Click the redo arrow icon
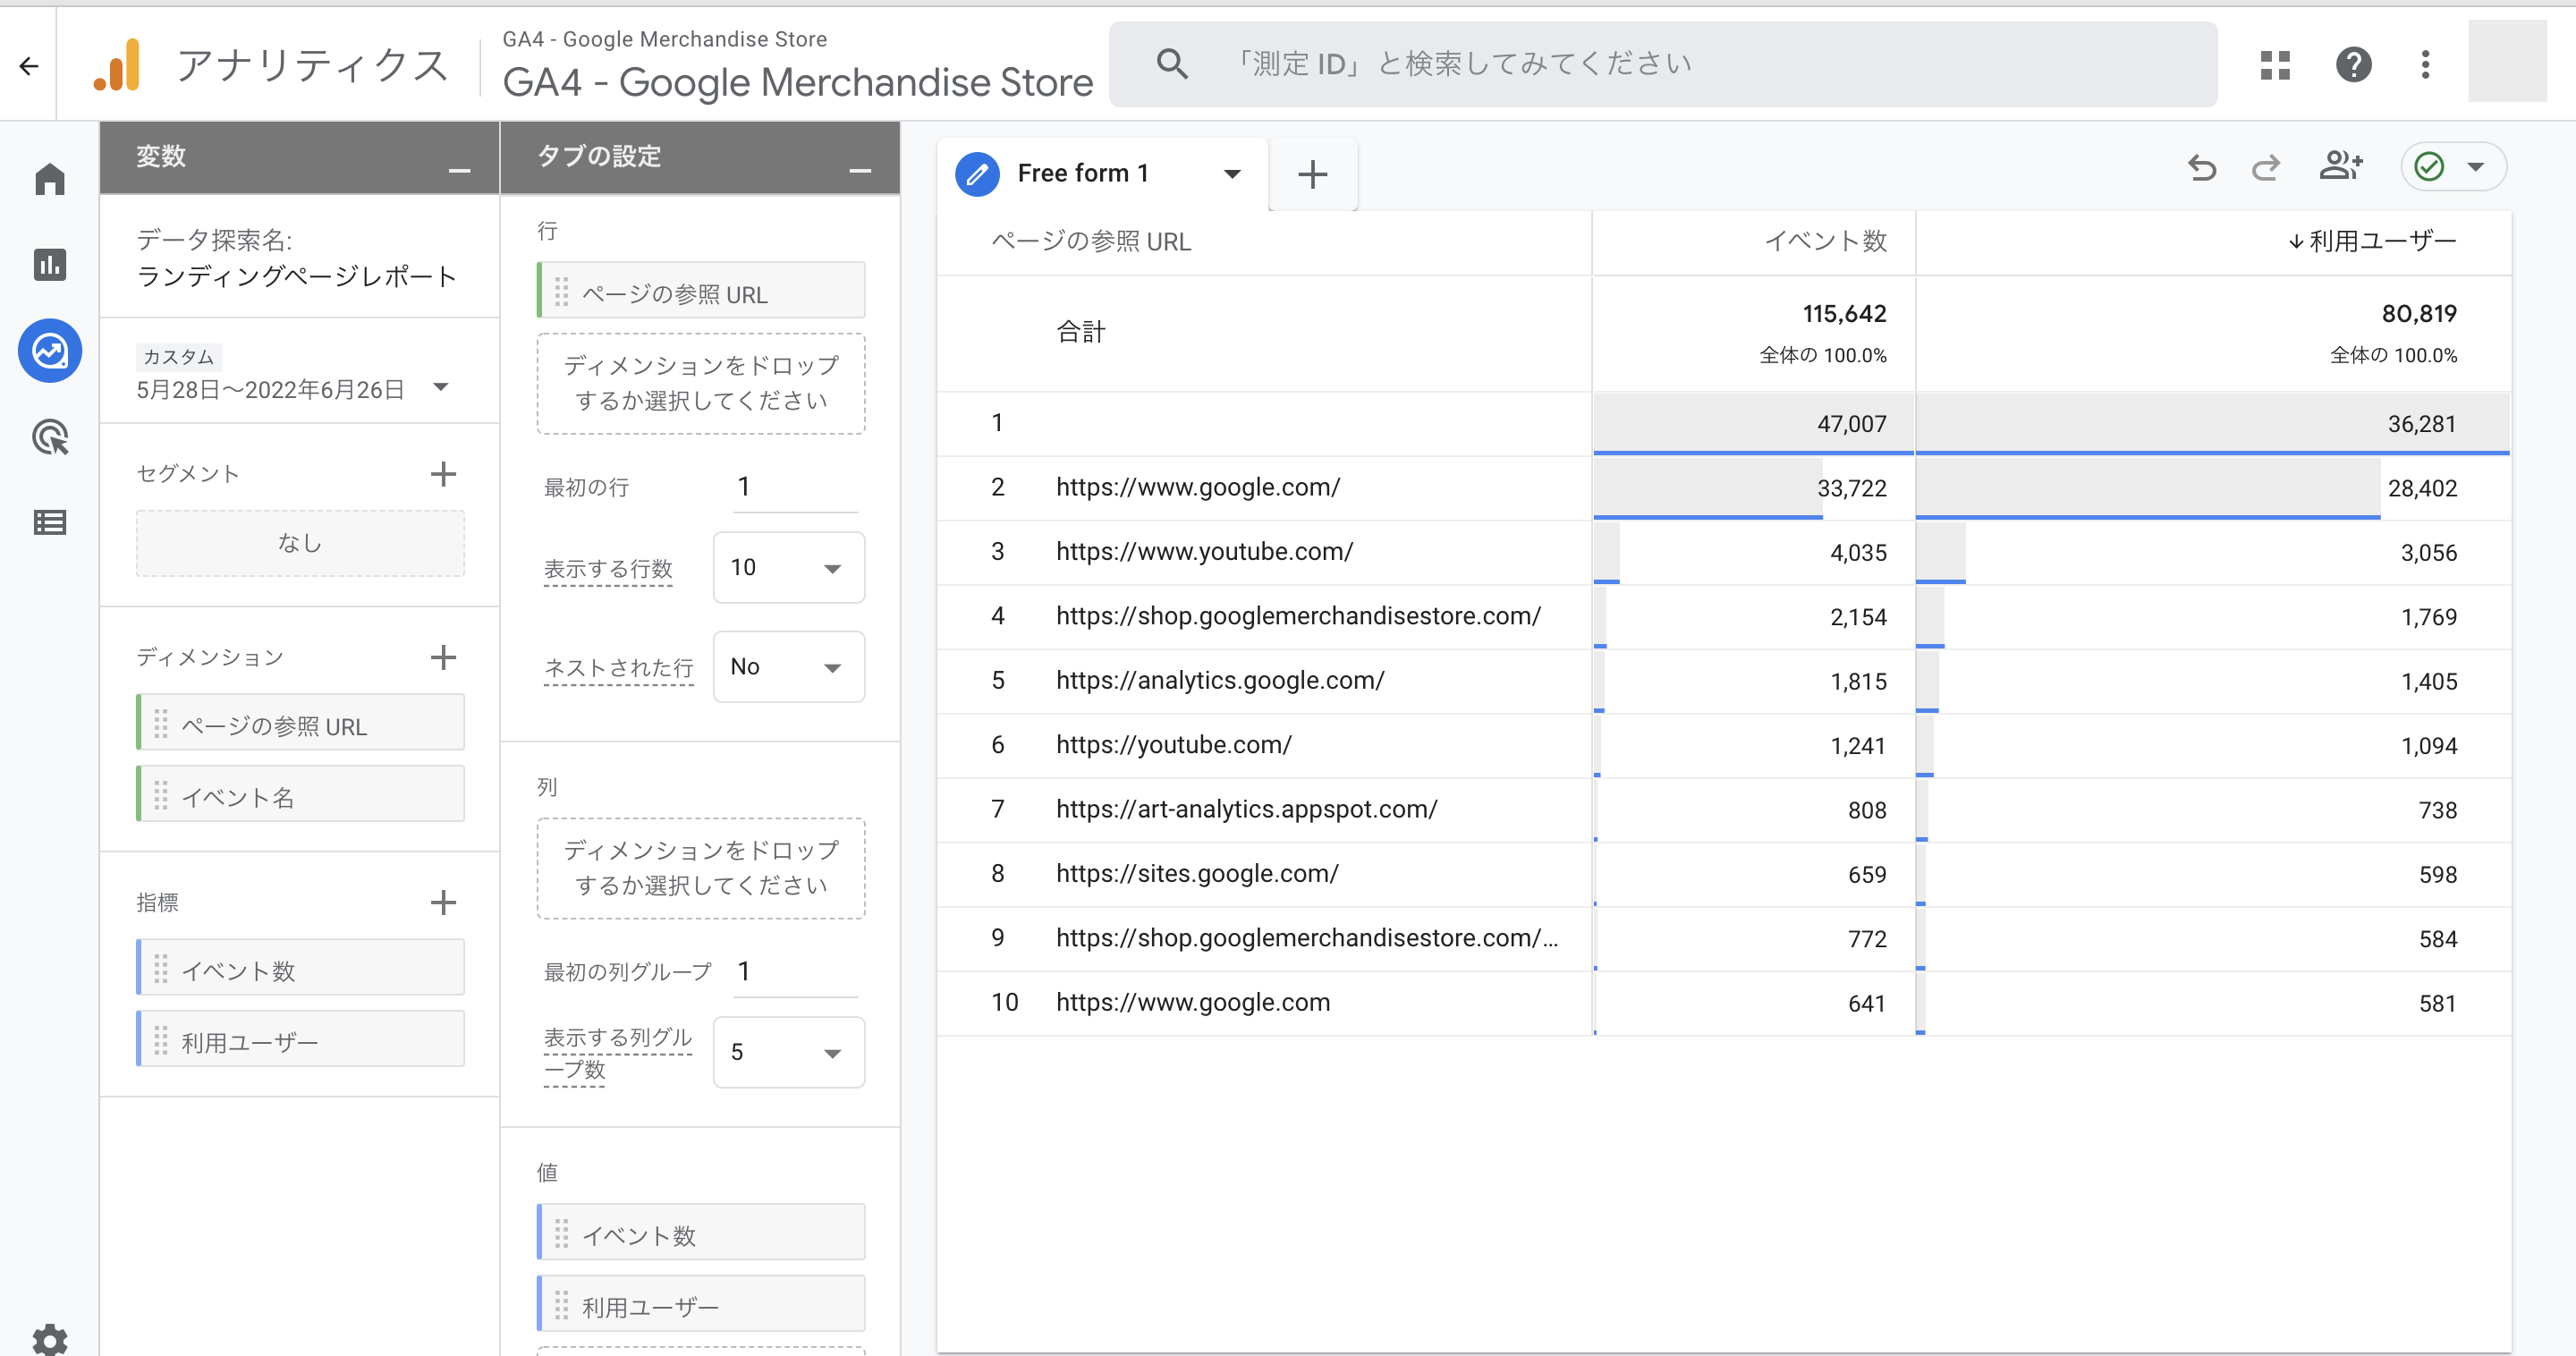2576x1356 pixels. pos(2265,166)
